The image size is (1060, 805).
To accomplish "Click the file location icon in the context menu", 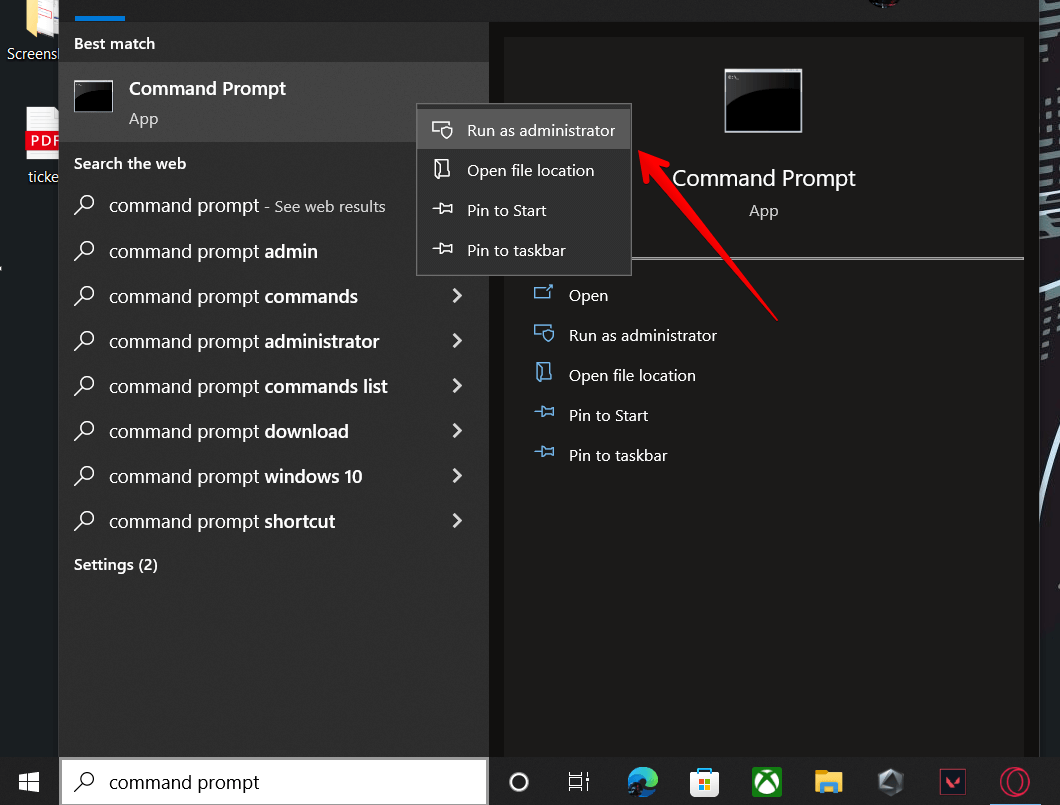I will (x=442, y=169).
